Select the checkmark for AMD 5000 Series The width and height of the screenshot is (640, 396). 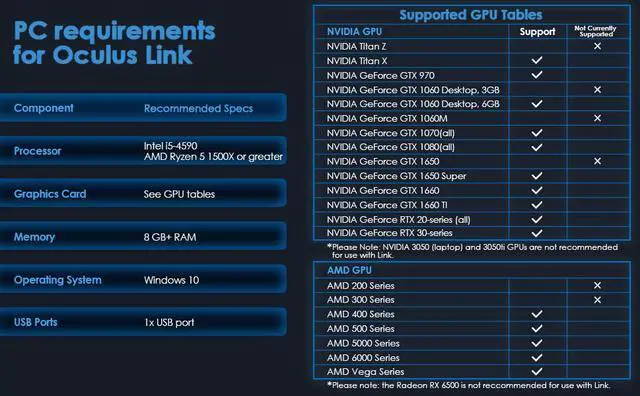pyautogui.click(x=537, y=343)
